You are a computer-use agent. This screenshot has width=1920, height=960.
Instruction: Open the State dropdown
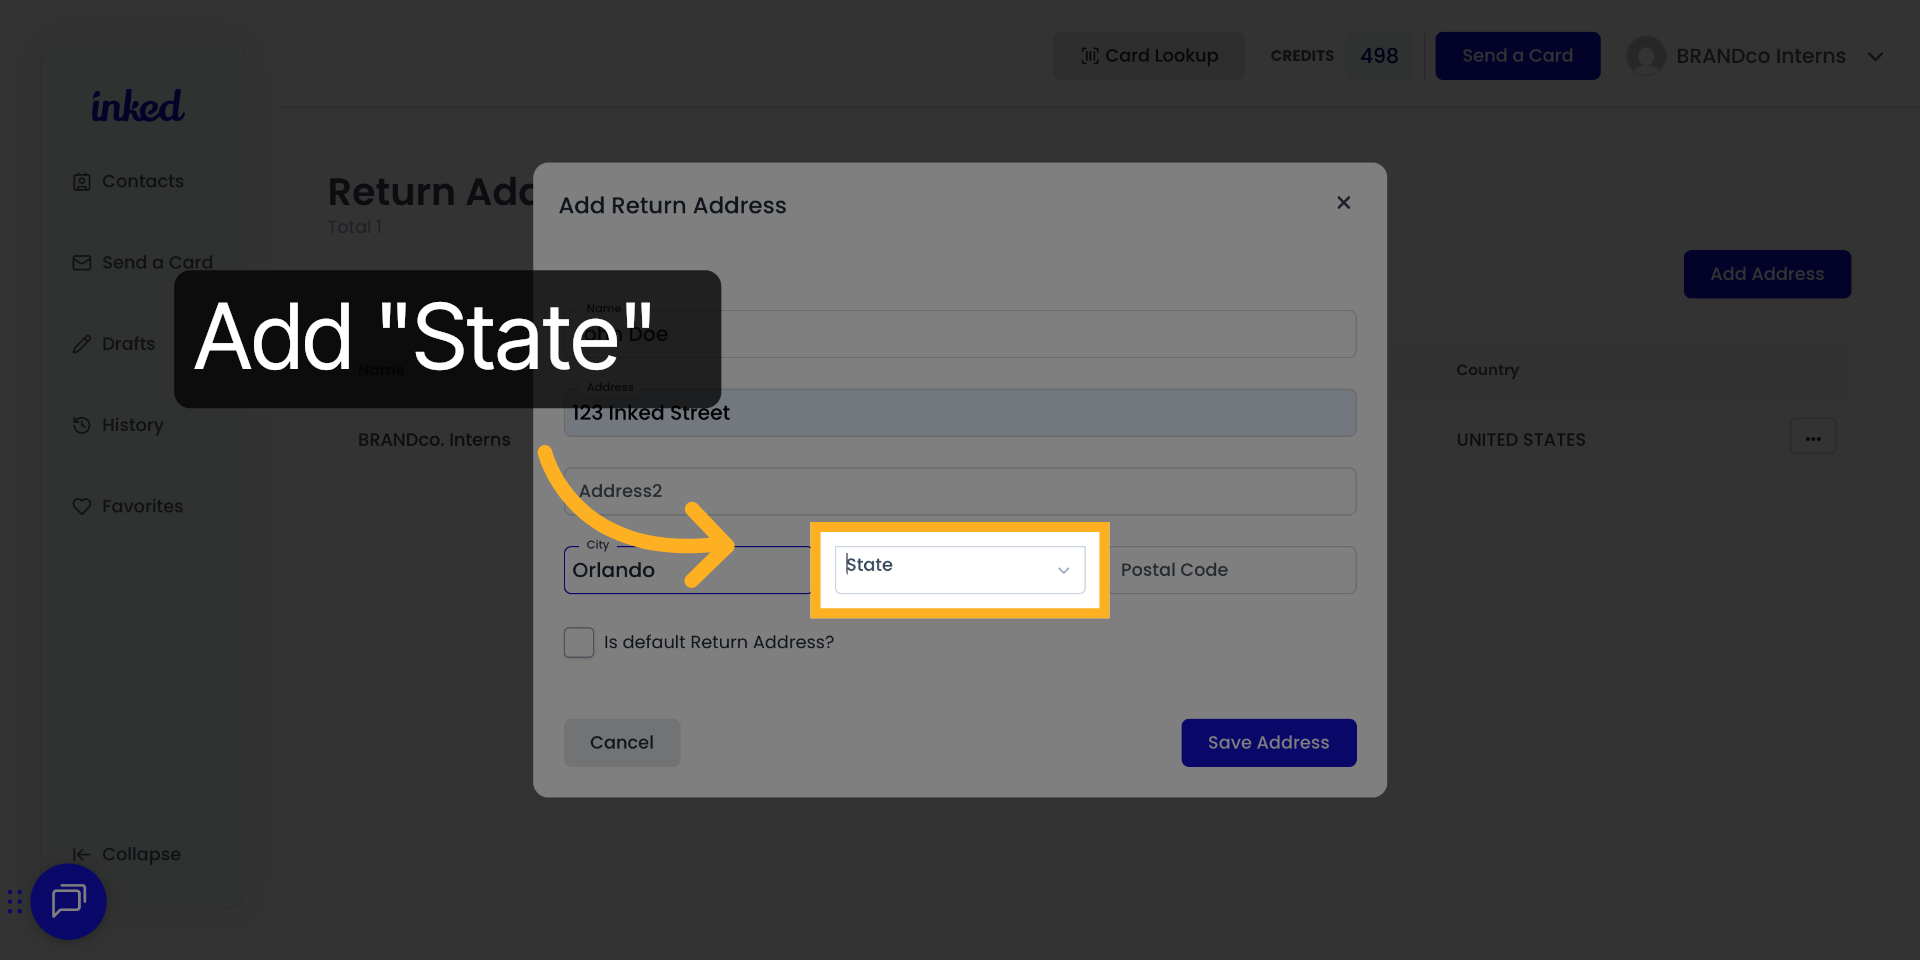pos(958,569)
